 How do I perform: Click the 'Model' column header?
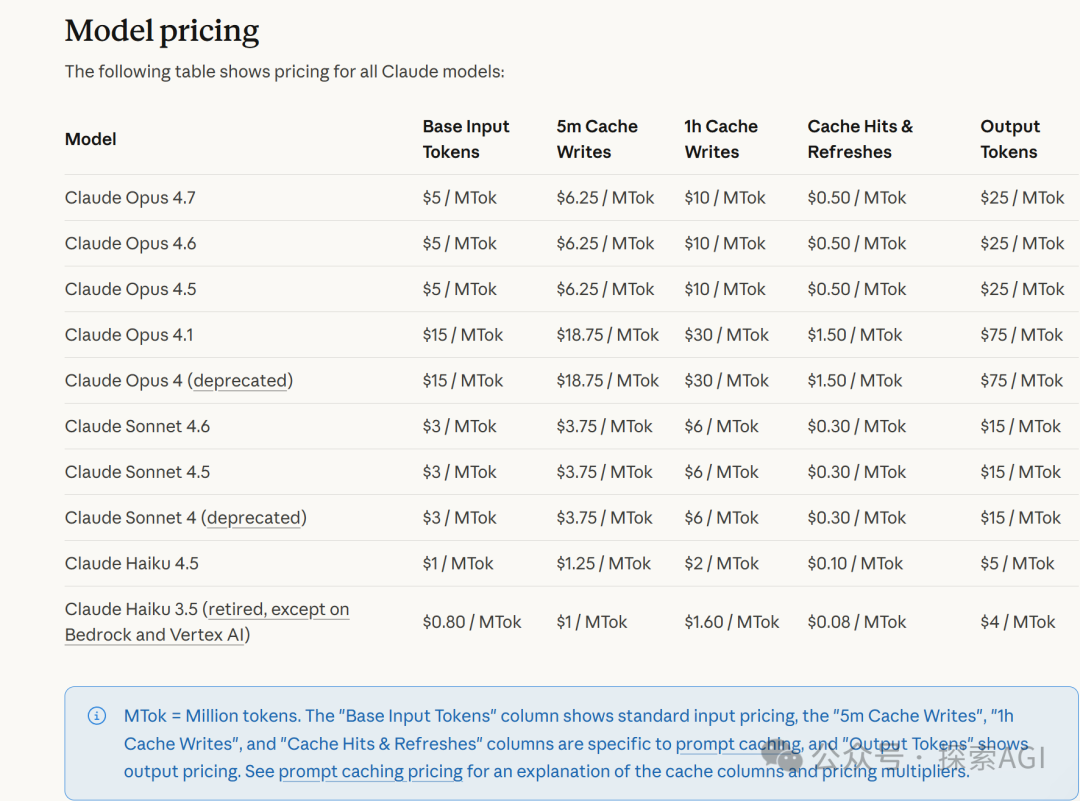click(x=91, y=139)
